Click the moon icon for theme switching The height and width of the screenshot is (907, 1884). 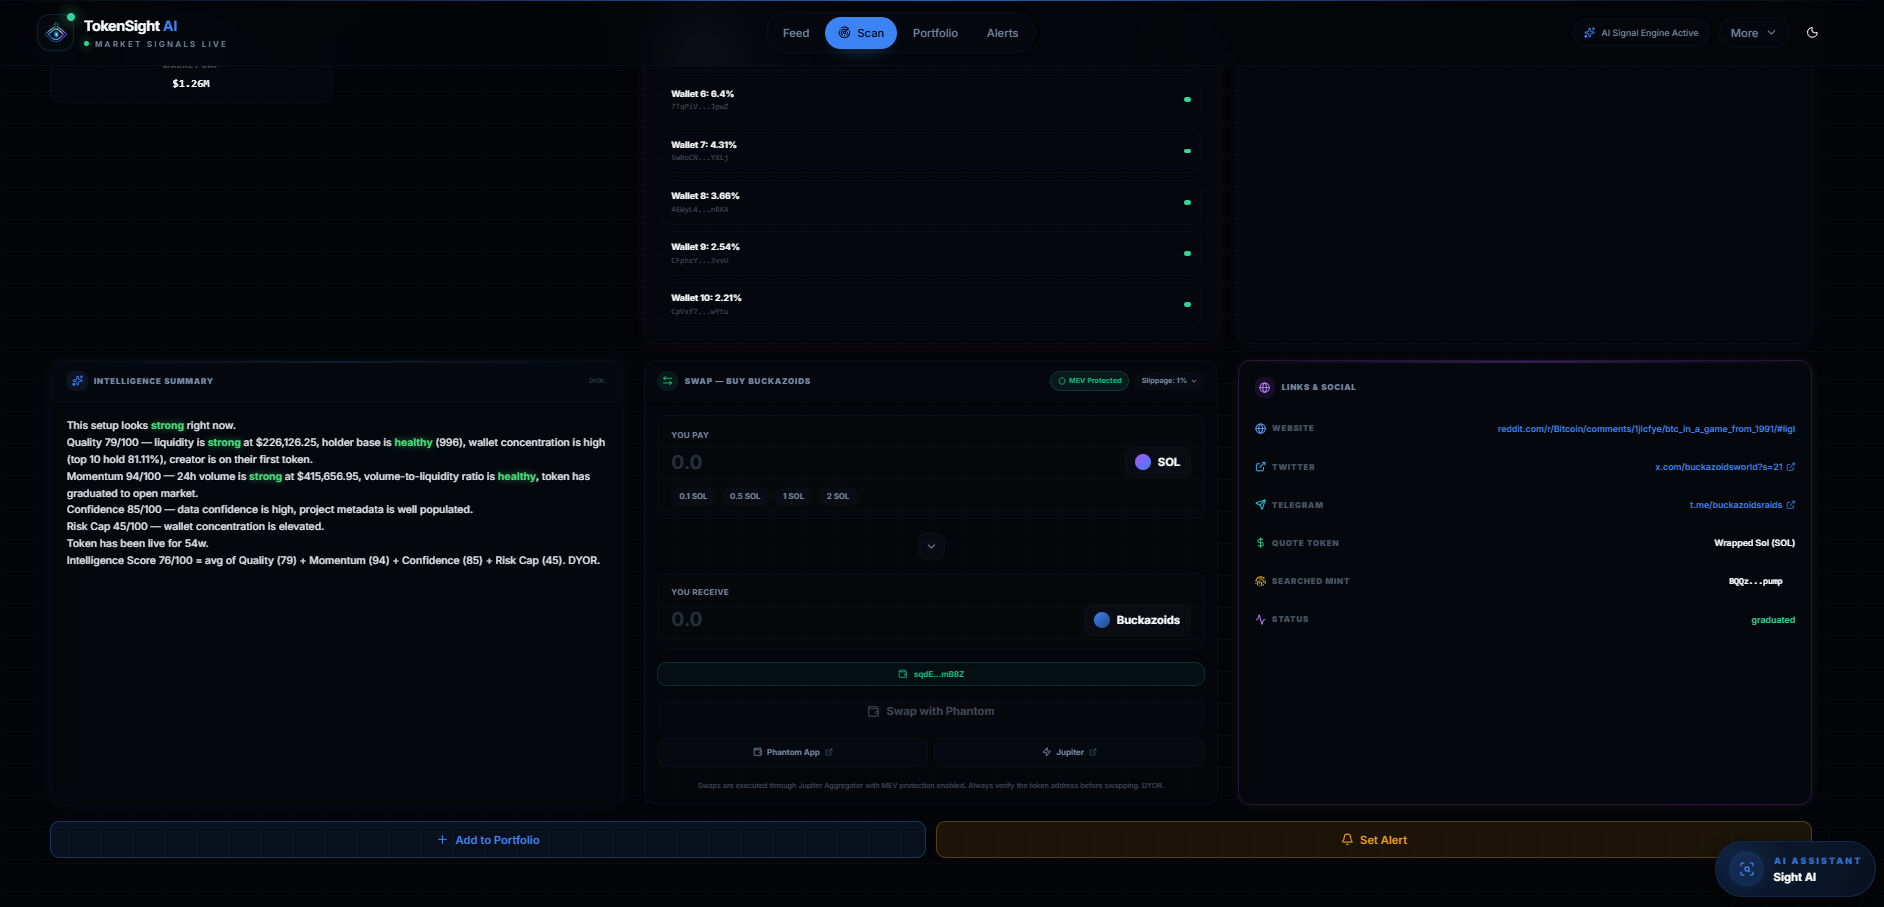(x=1812, y=32)
